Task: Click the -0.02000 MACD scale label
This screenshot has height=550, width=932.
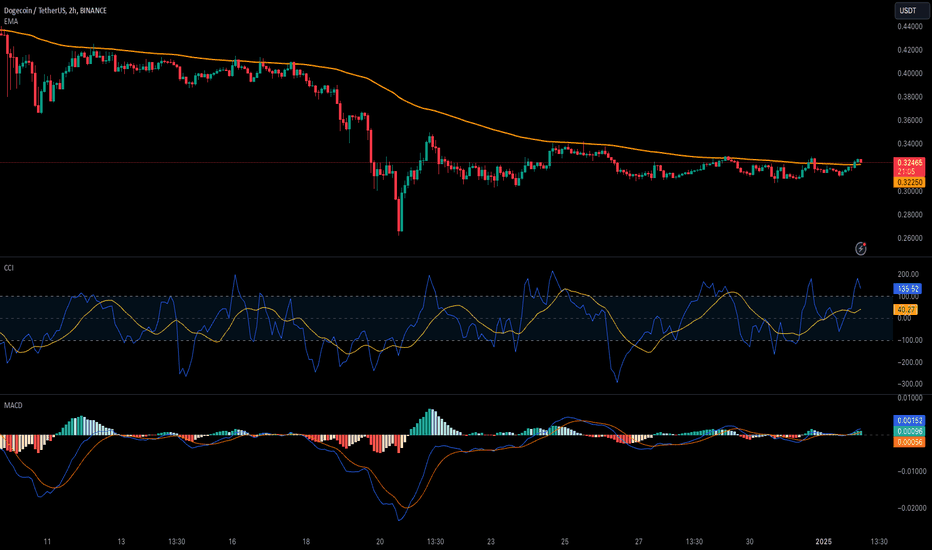Action: (x=910, y=508)
